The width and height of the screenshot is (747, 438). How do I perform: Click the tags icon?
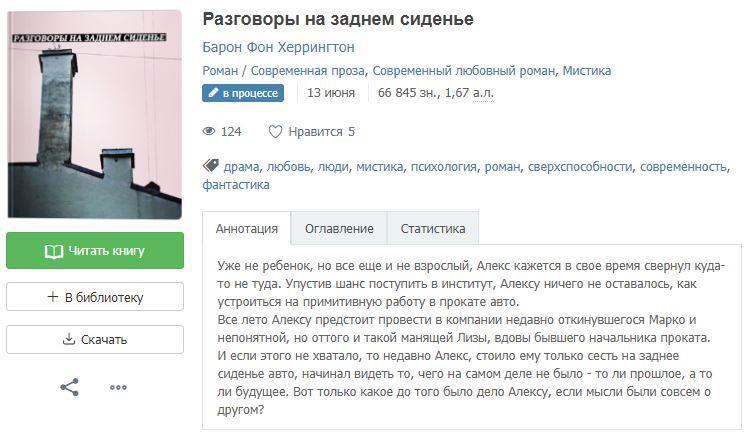(x=210, y=166)
